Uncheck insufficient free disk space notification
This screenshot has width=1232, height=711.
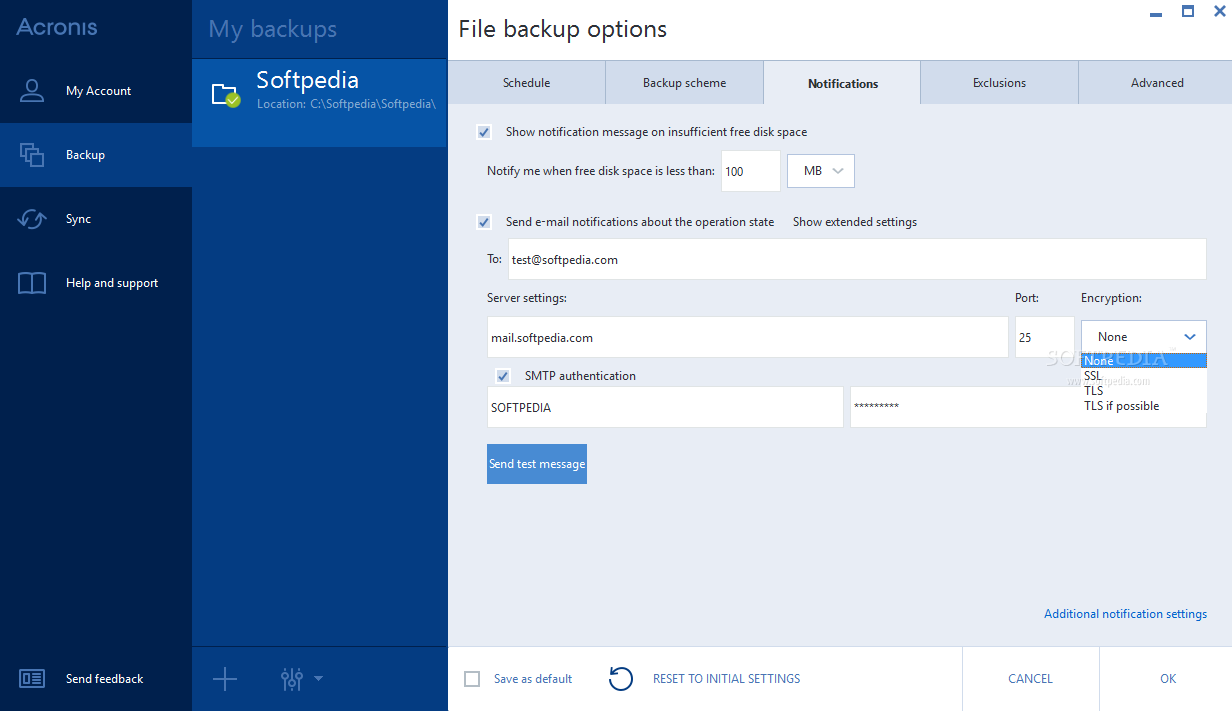point(484,132)
